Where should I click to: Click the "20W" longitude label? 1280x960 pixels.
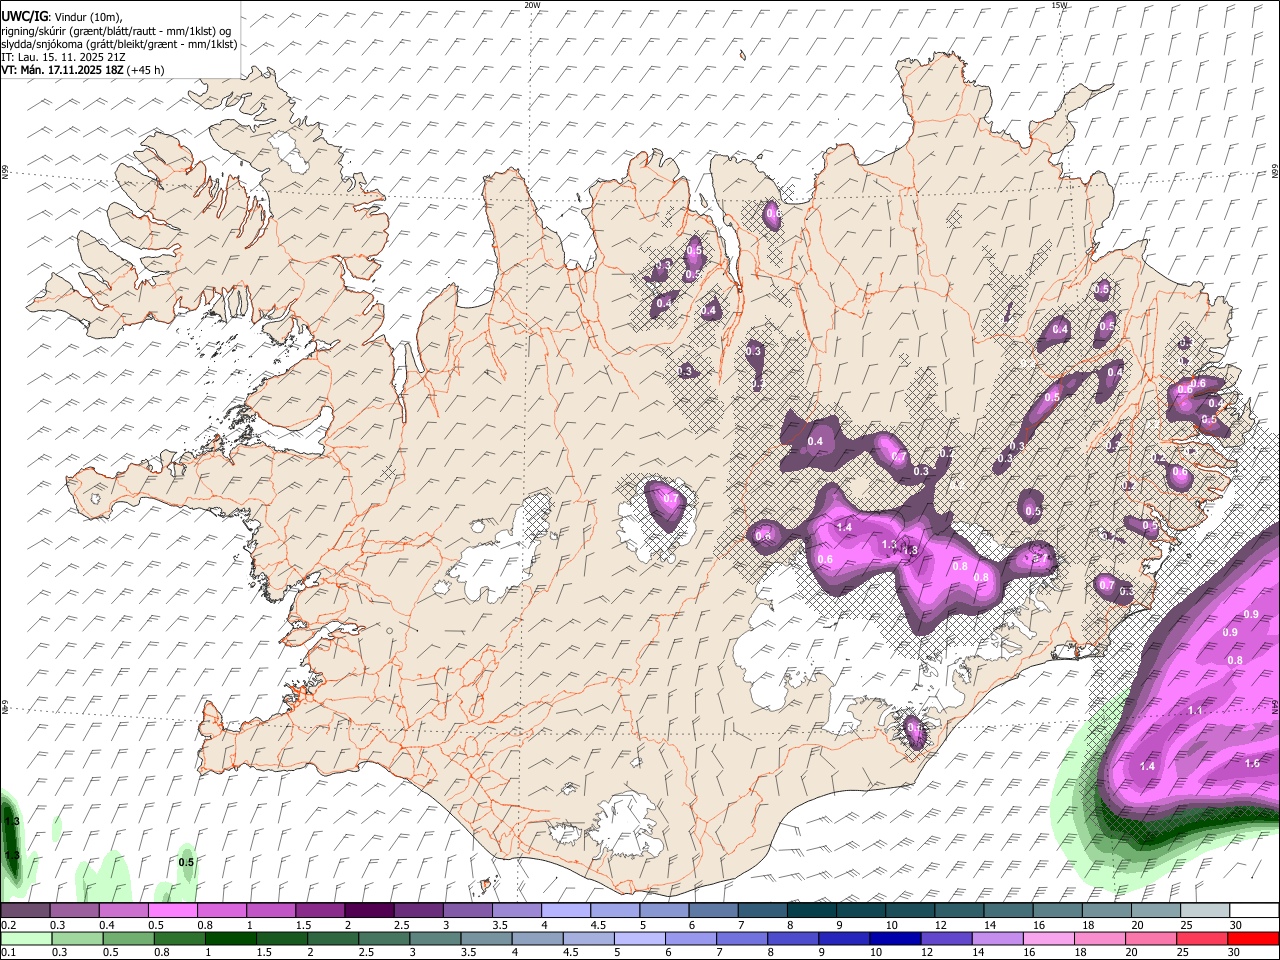click(x=532, y=5)
